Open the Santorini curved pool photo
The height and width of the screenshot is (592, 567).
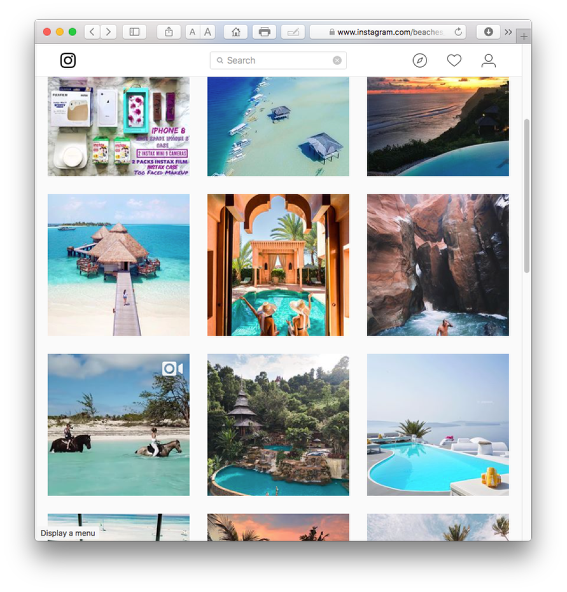click(x=438, y=424)
